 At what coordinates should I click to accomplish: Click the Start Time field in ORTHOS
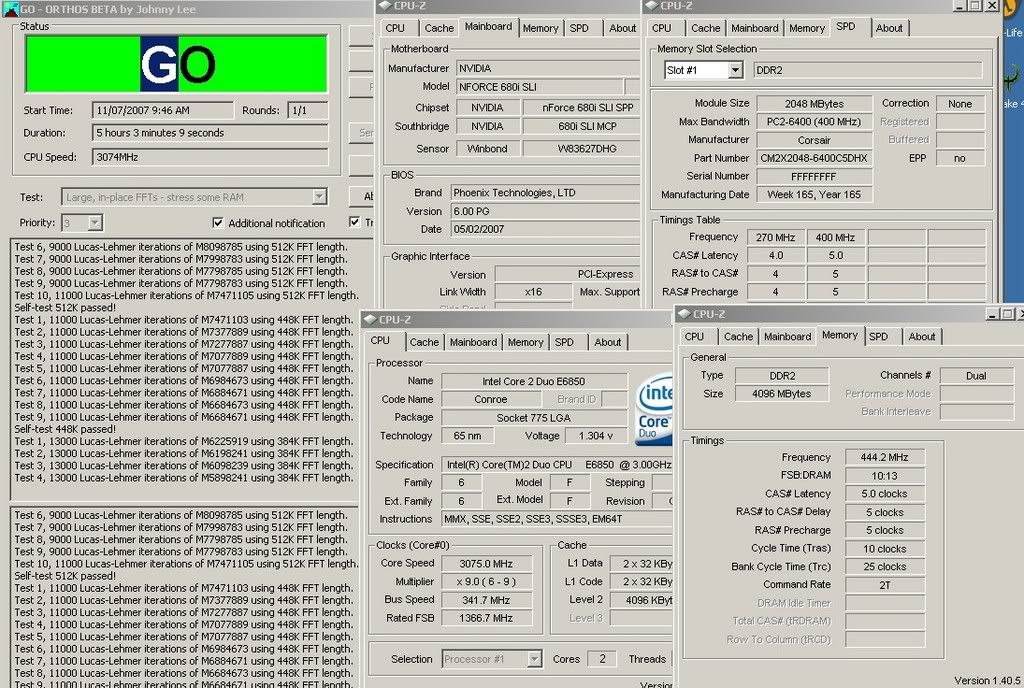(163, 110)
